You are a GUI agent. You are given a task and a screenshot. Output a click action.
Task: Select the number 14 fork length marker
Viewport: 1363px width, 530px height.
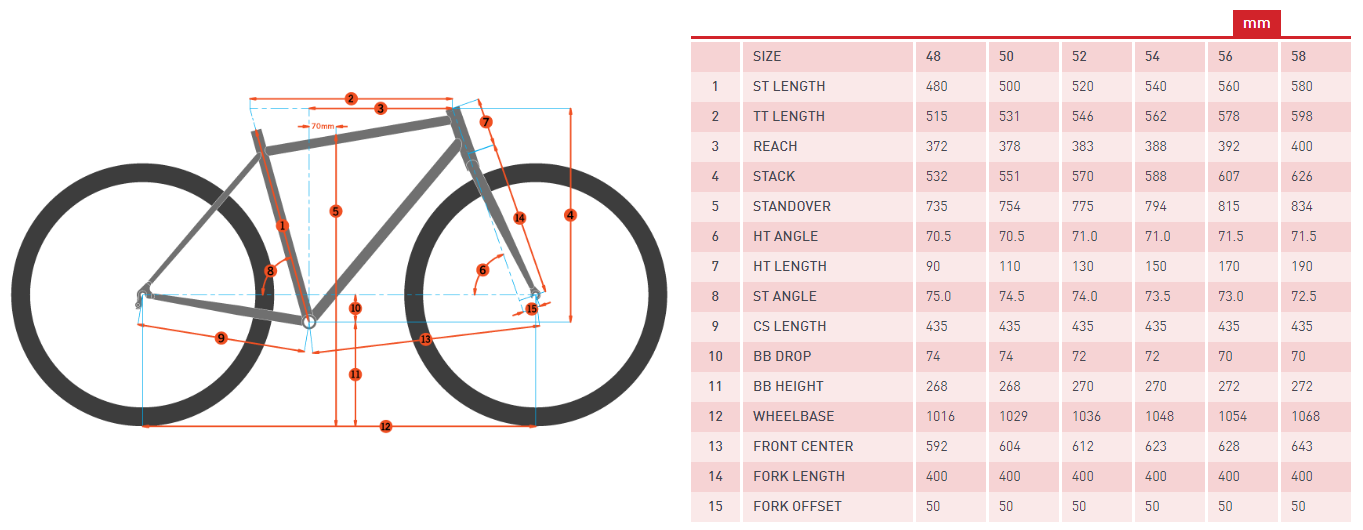coord(519,218)
